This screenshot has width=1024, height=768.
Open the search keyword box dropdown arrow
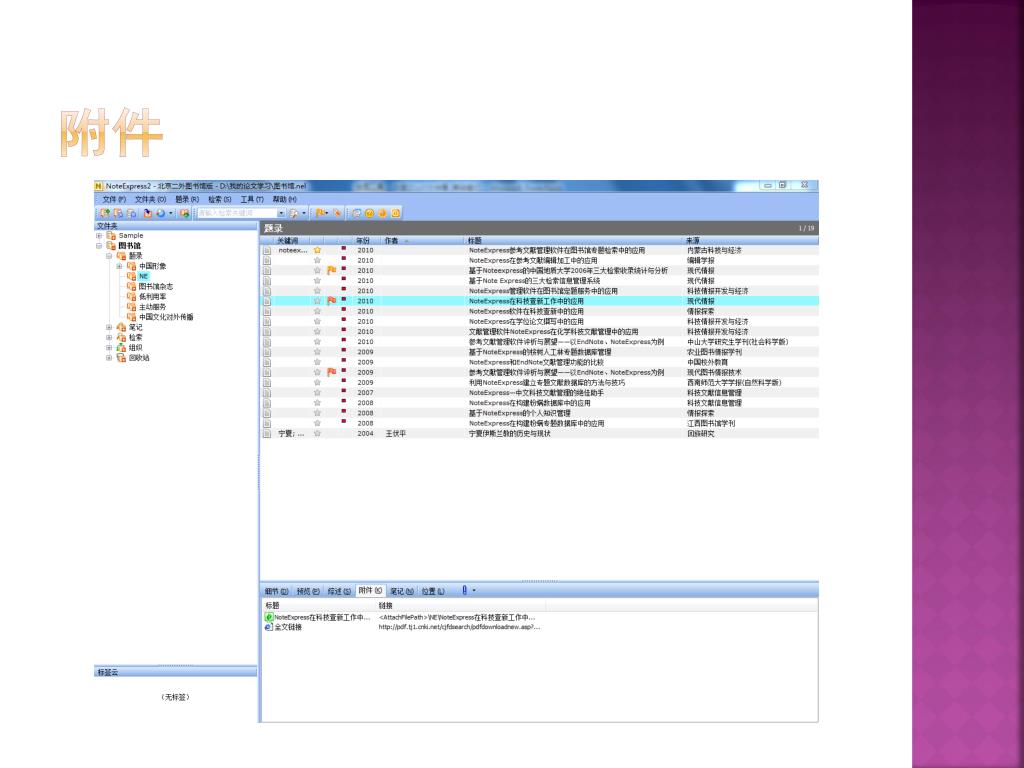[281, 213]
